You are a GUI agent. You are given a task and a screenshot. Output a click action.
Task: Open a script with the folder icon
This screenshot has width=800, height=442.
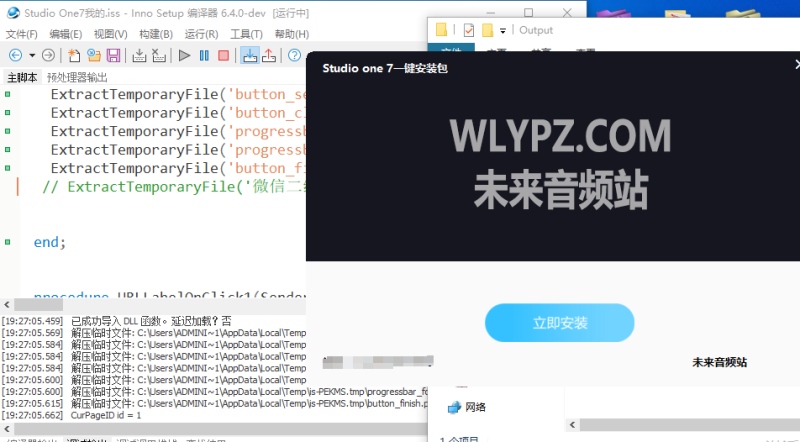click(93, 55)
